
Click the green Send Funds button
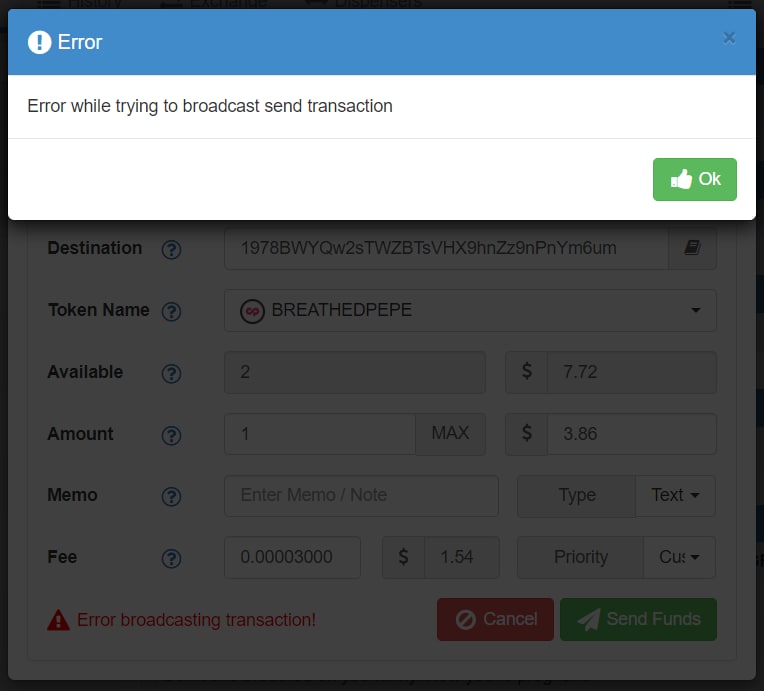(x=638, y=619)
